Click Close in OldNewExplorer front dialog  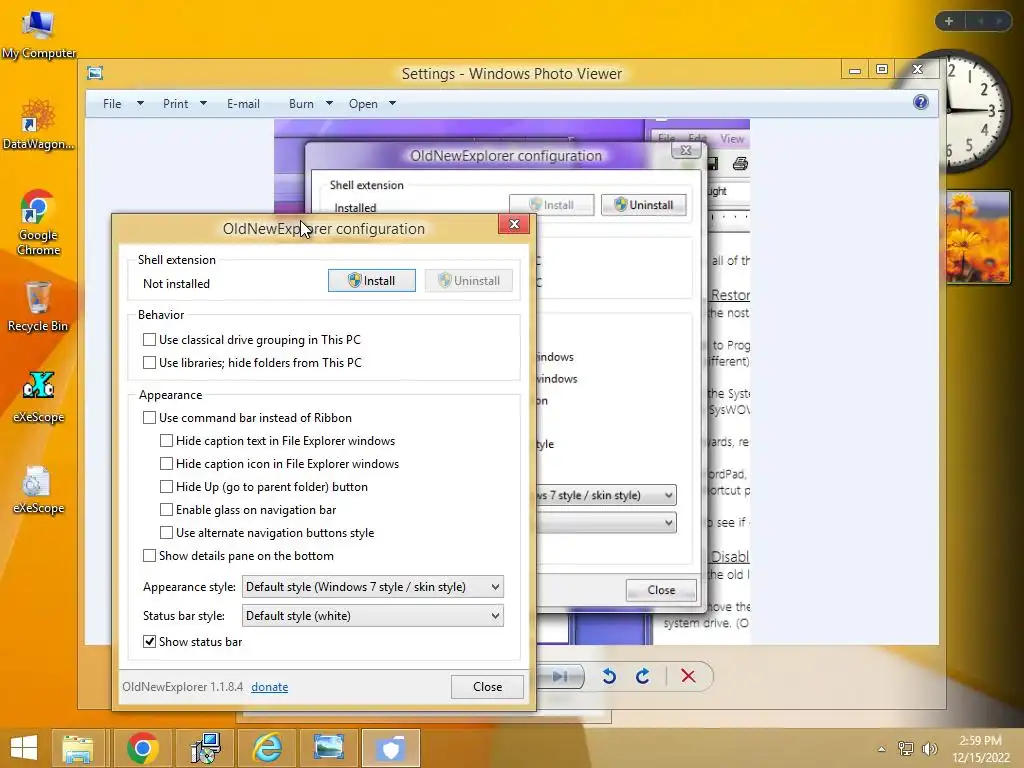click(487, 686)
